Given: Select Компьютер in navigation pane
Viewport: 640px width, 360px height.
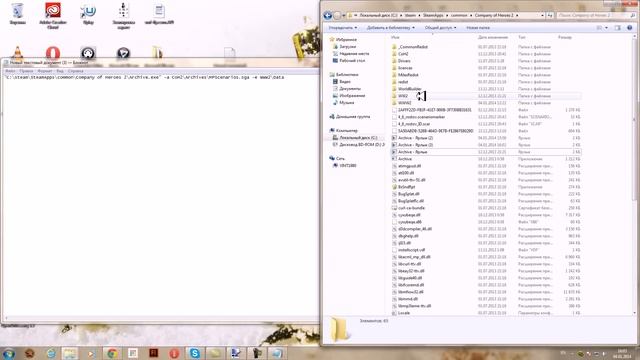Looking at the screenshot, I should pyautogui.click(x=347, y=131).
